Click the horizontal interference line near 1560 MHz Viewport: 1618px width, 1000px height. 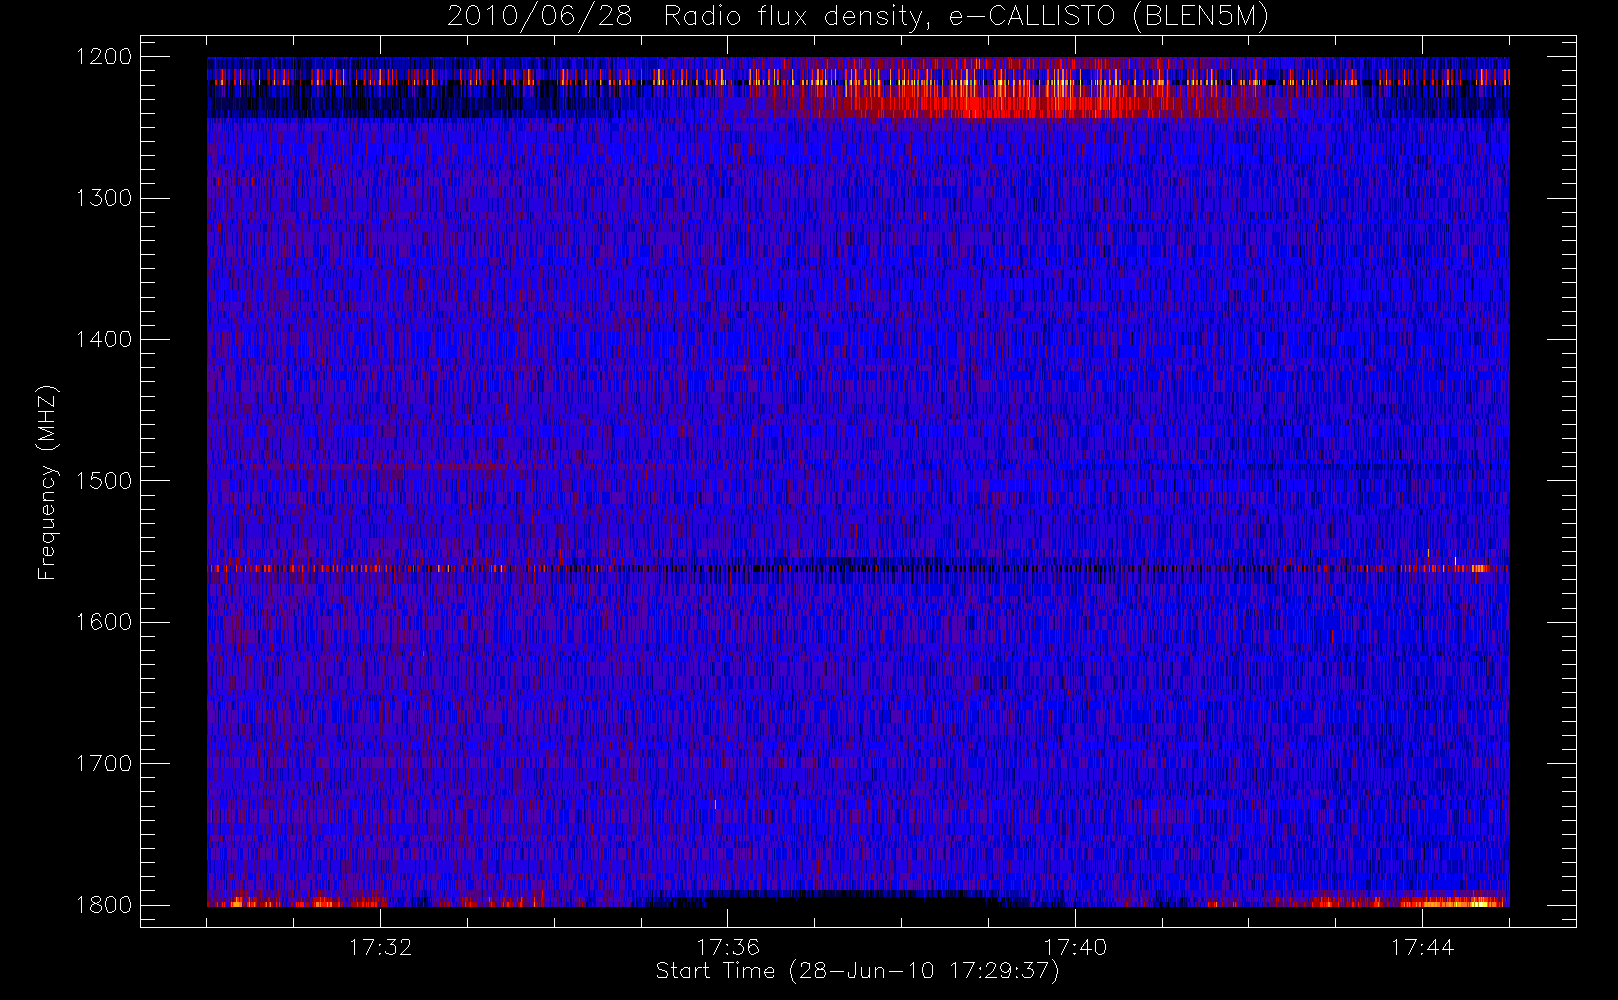click(858, 568)
